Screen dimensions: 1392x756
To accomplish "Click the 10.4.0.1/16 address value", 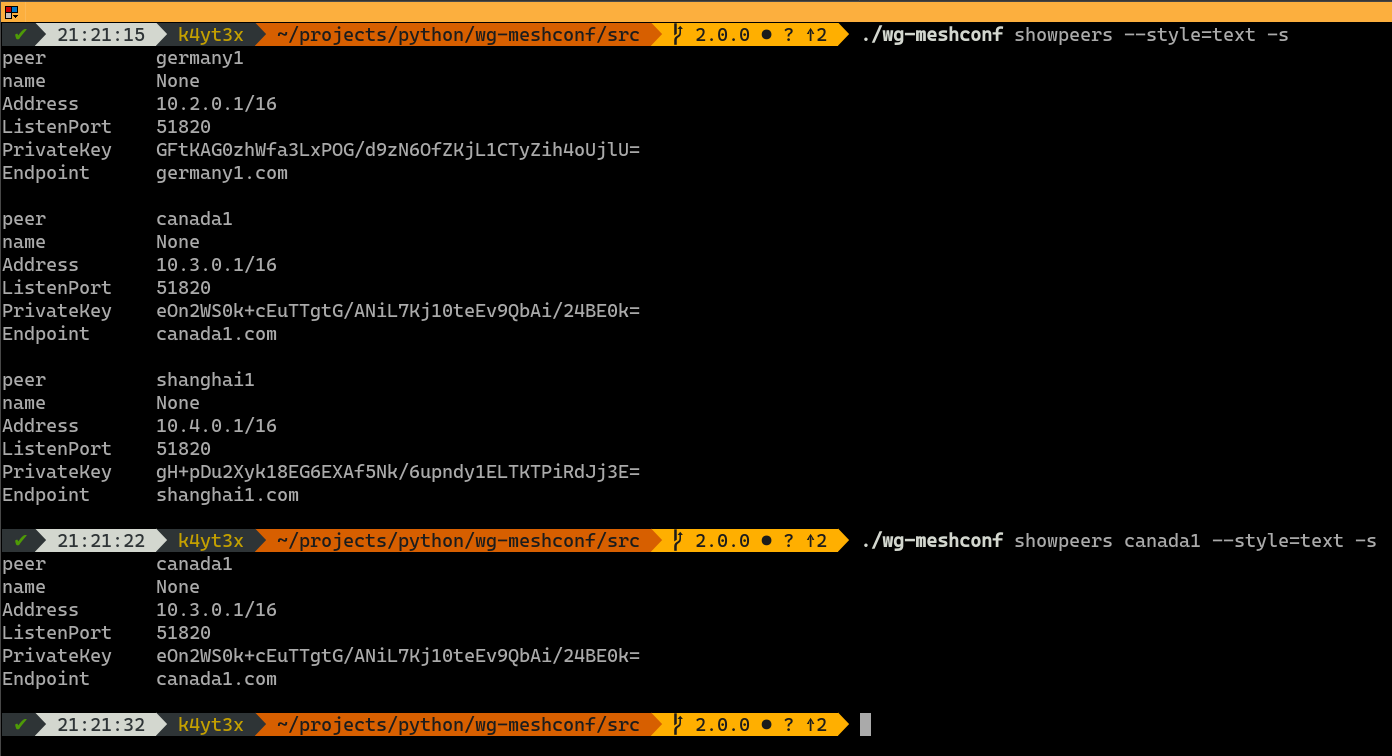I will [x=216, y=426].
